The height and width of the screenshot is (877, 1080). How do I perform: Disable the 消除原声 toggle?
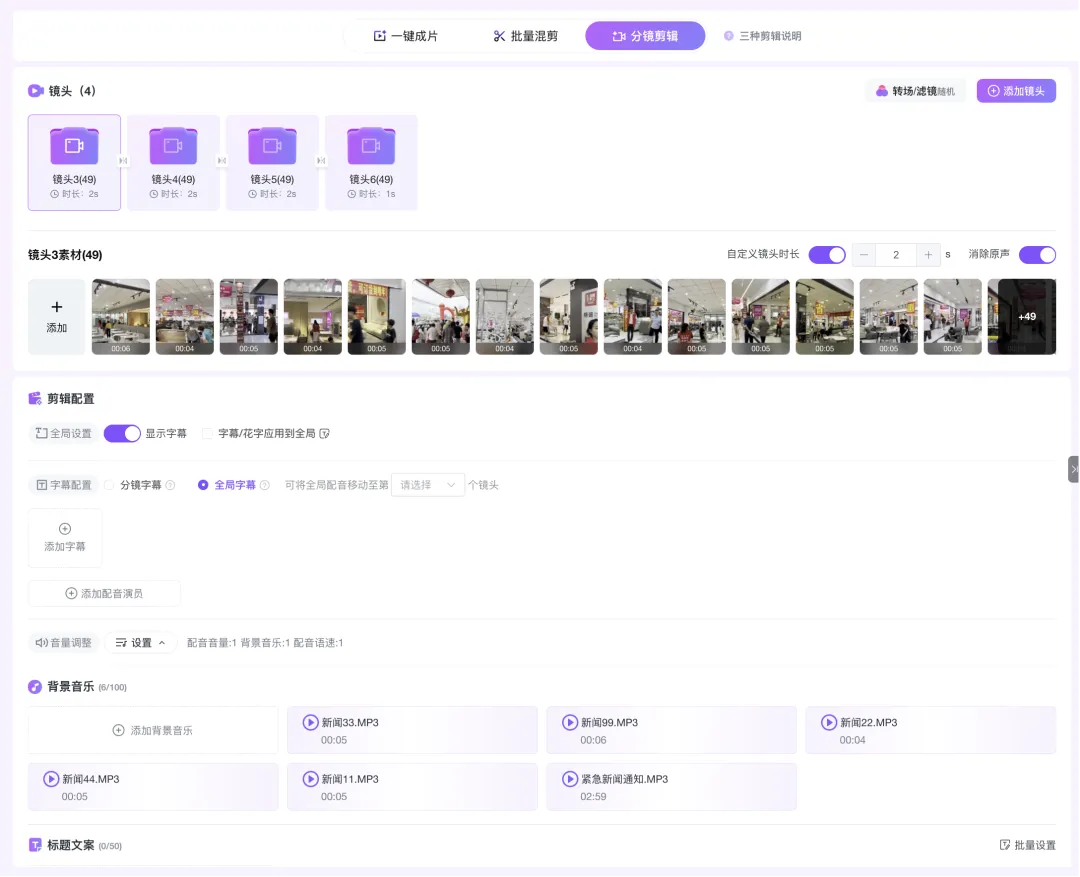(1037, 254)
